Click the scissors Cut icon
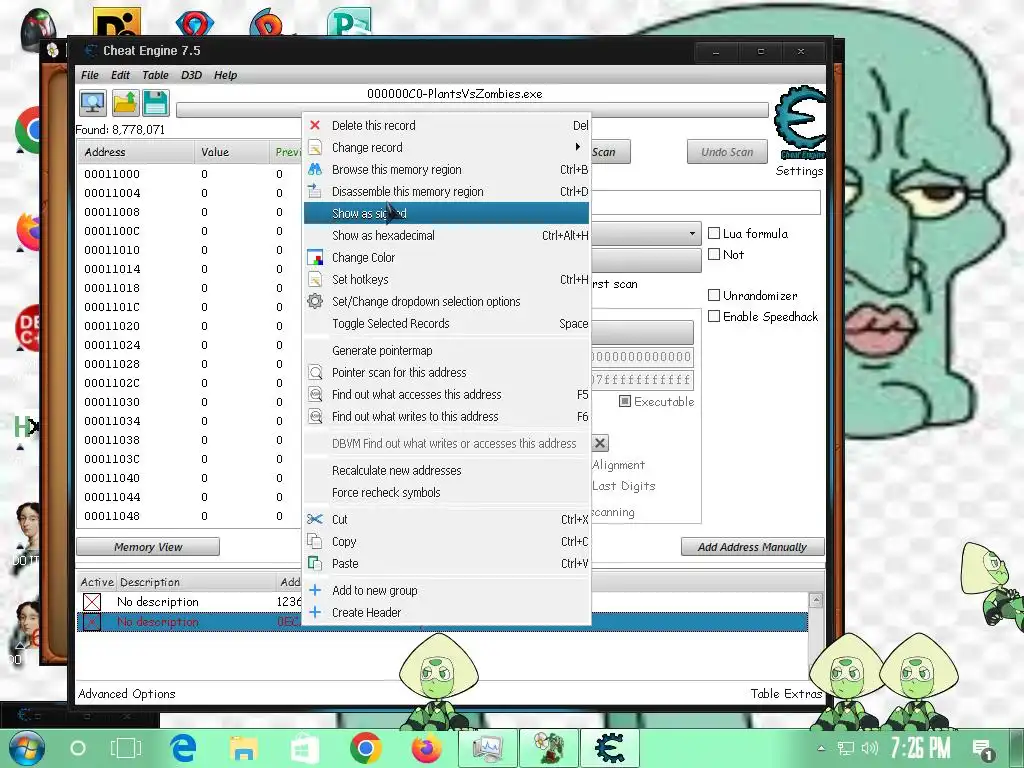The height and width of the screenshot is (768, 1024). tap(315, 519)
